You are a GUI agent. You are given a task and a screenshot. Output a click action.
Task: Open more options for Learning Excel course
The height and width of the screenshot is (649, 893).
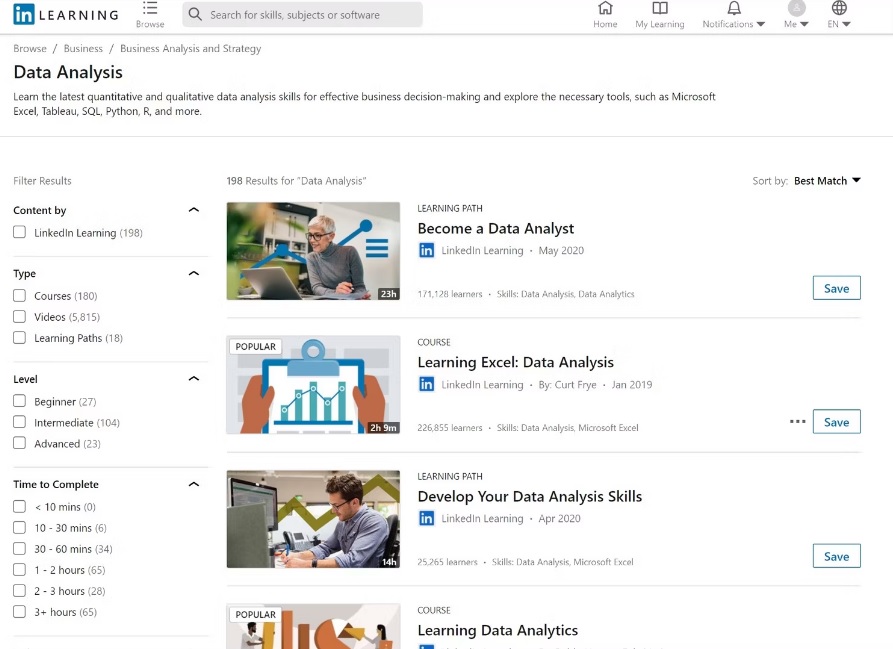797,422
